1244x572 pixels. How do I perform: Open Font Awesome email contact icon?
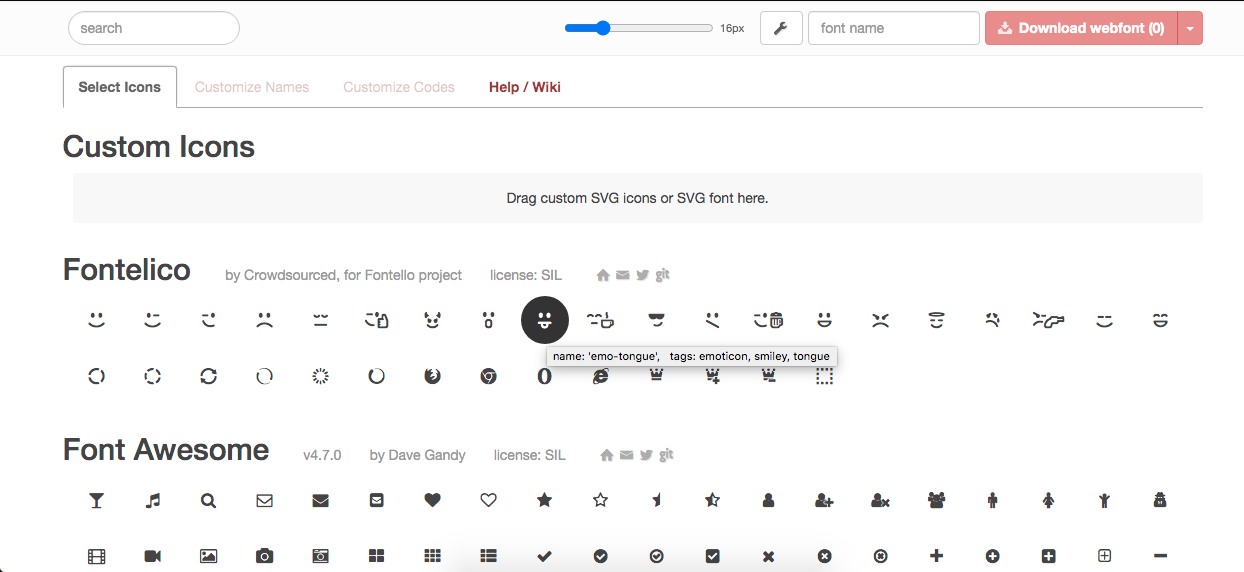627,455
